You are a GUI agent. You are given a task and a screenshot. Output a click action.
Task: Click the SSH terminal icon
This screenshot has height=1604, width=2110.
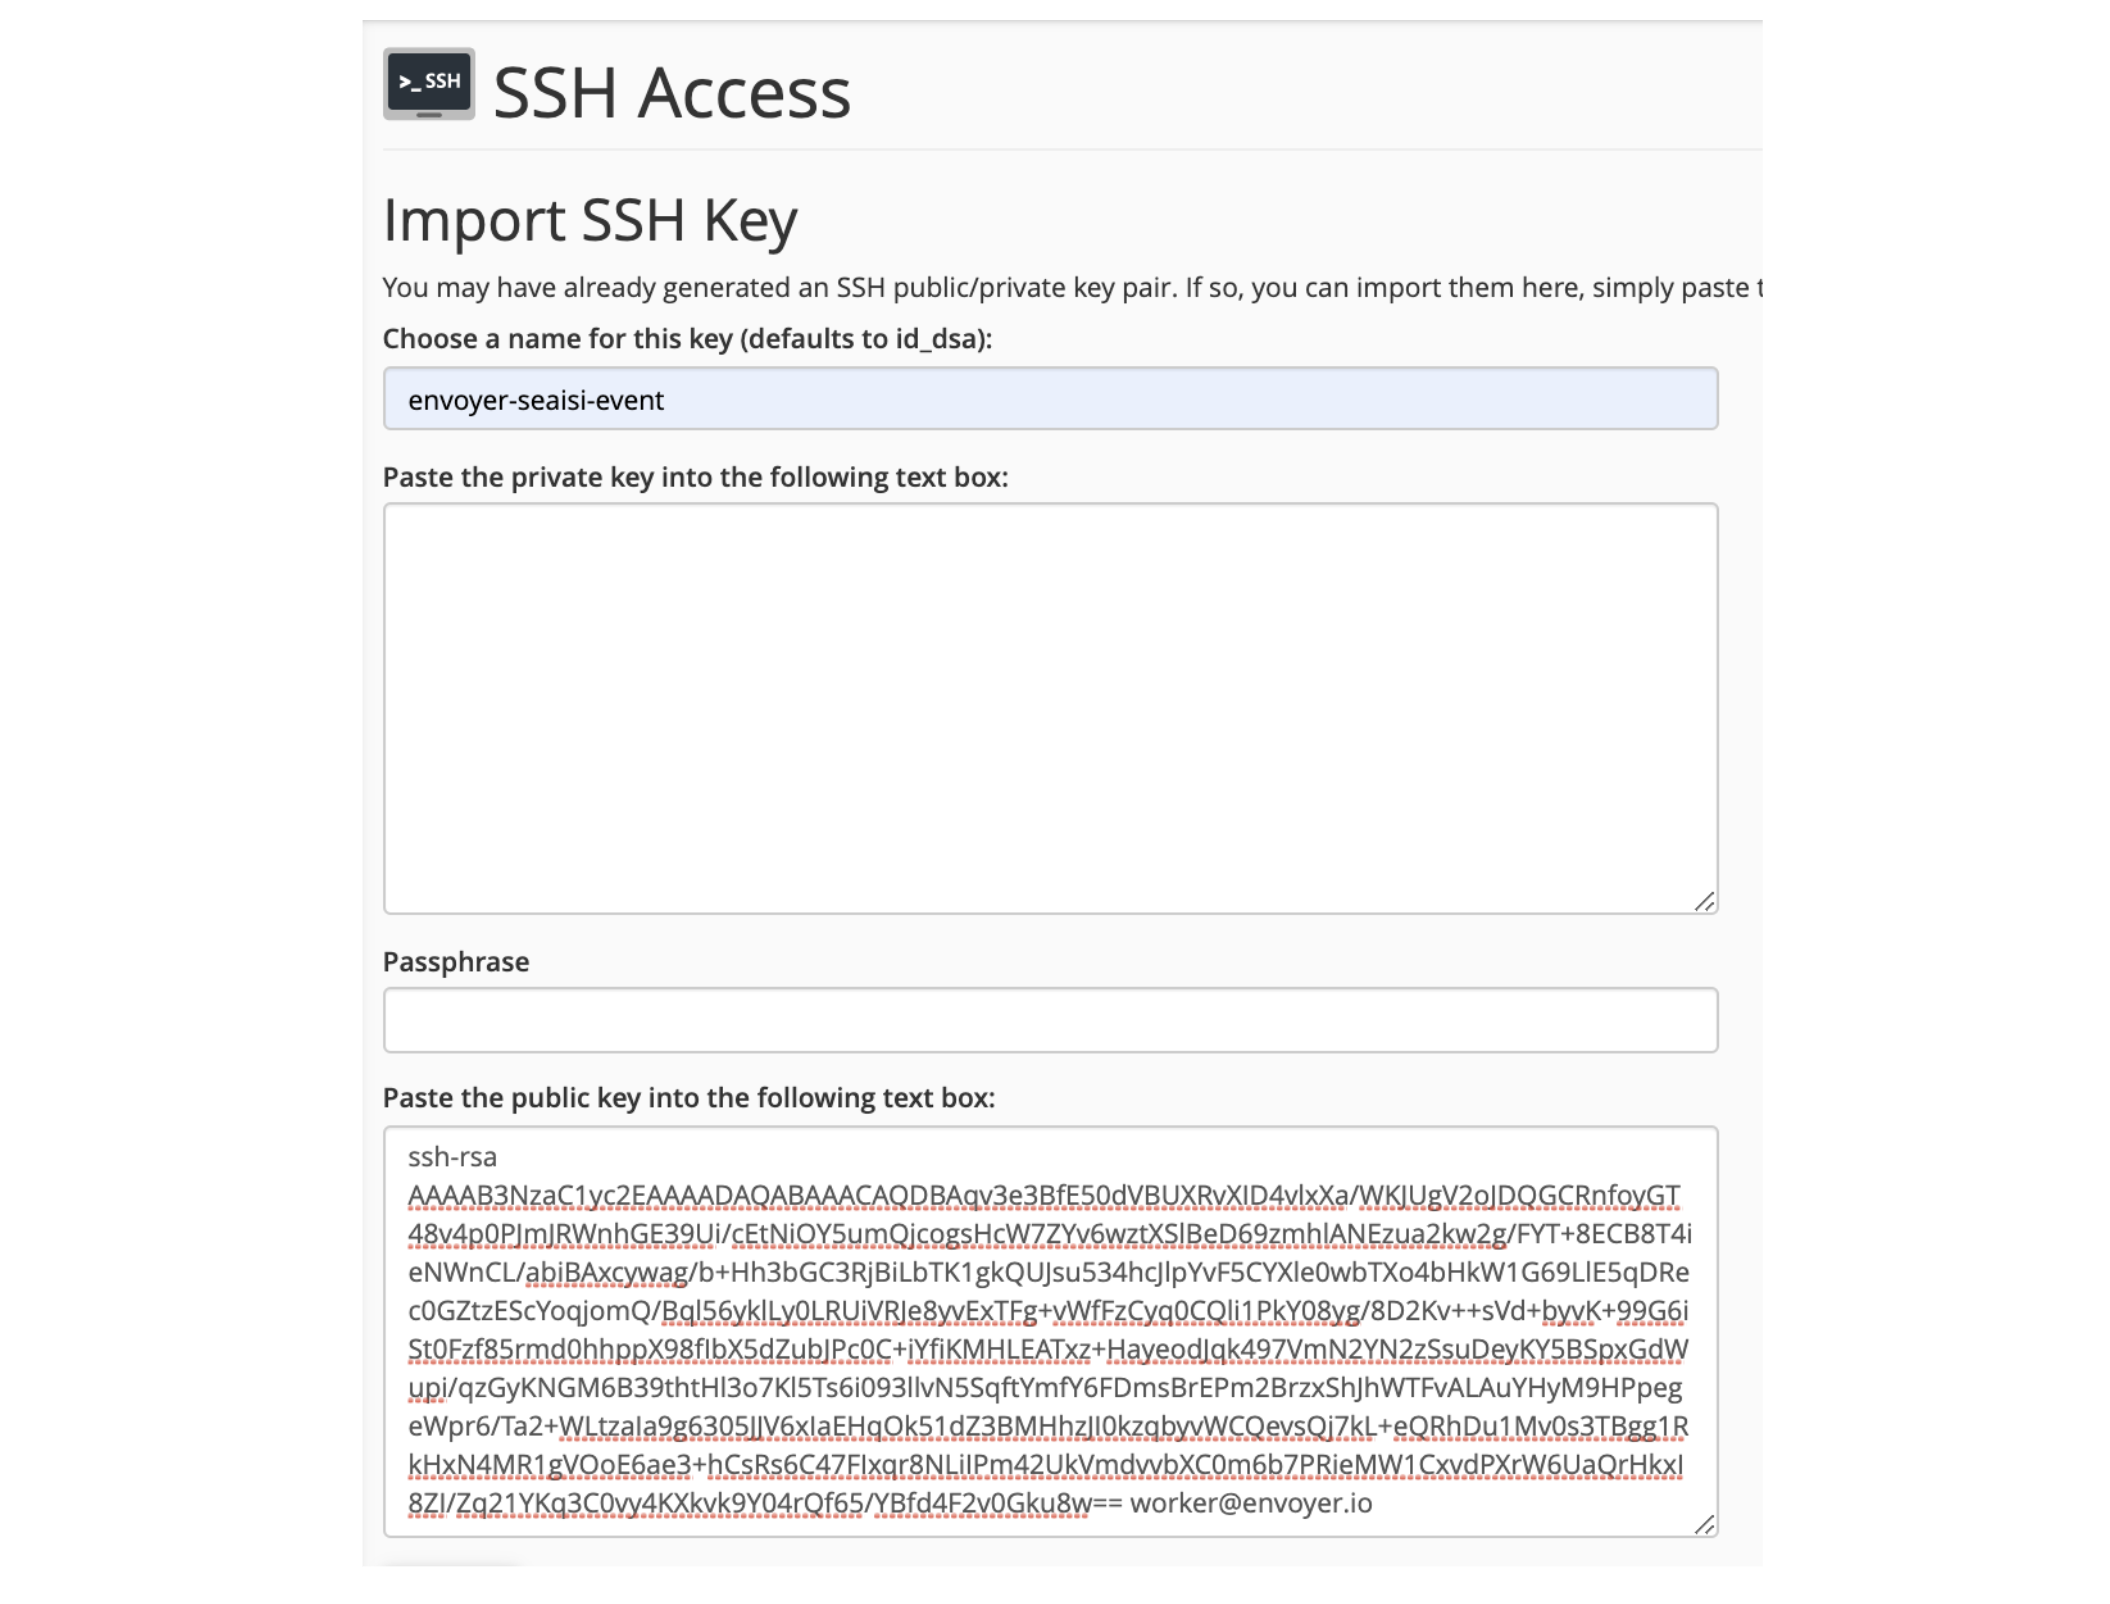[428, 84]
